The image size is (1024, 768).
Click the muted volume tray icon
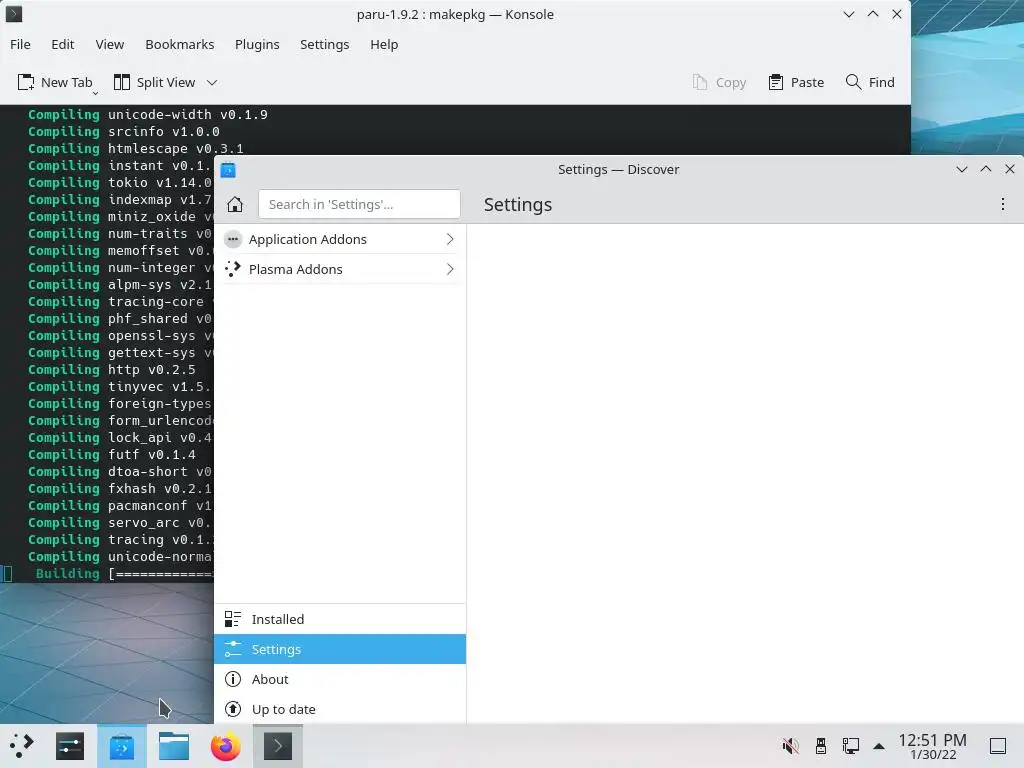pyautogui.click(x=791, y=746)
